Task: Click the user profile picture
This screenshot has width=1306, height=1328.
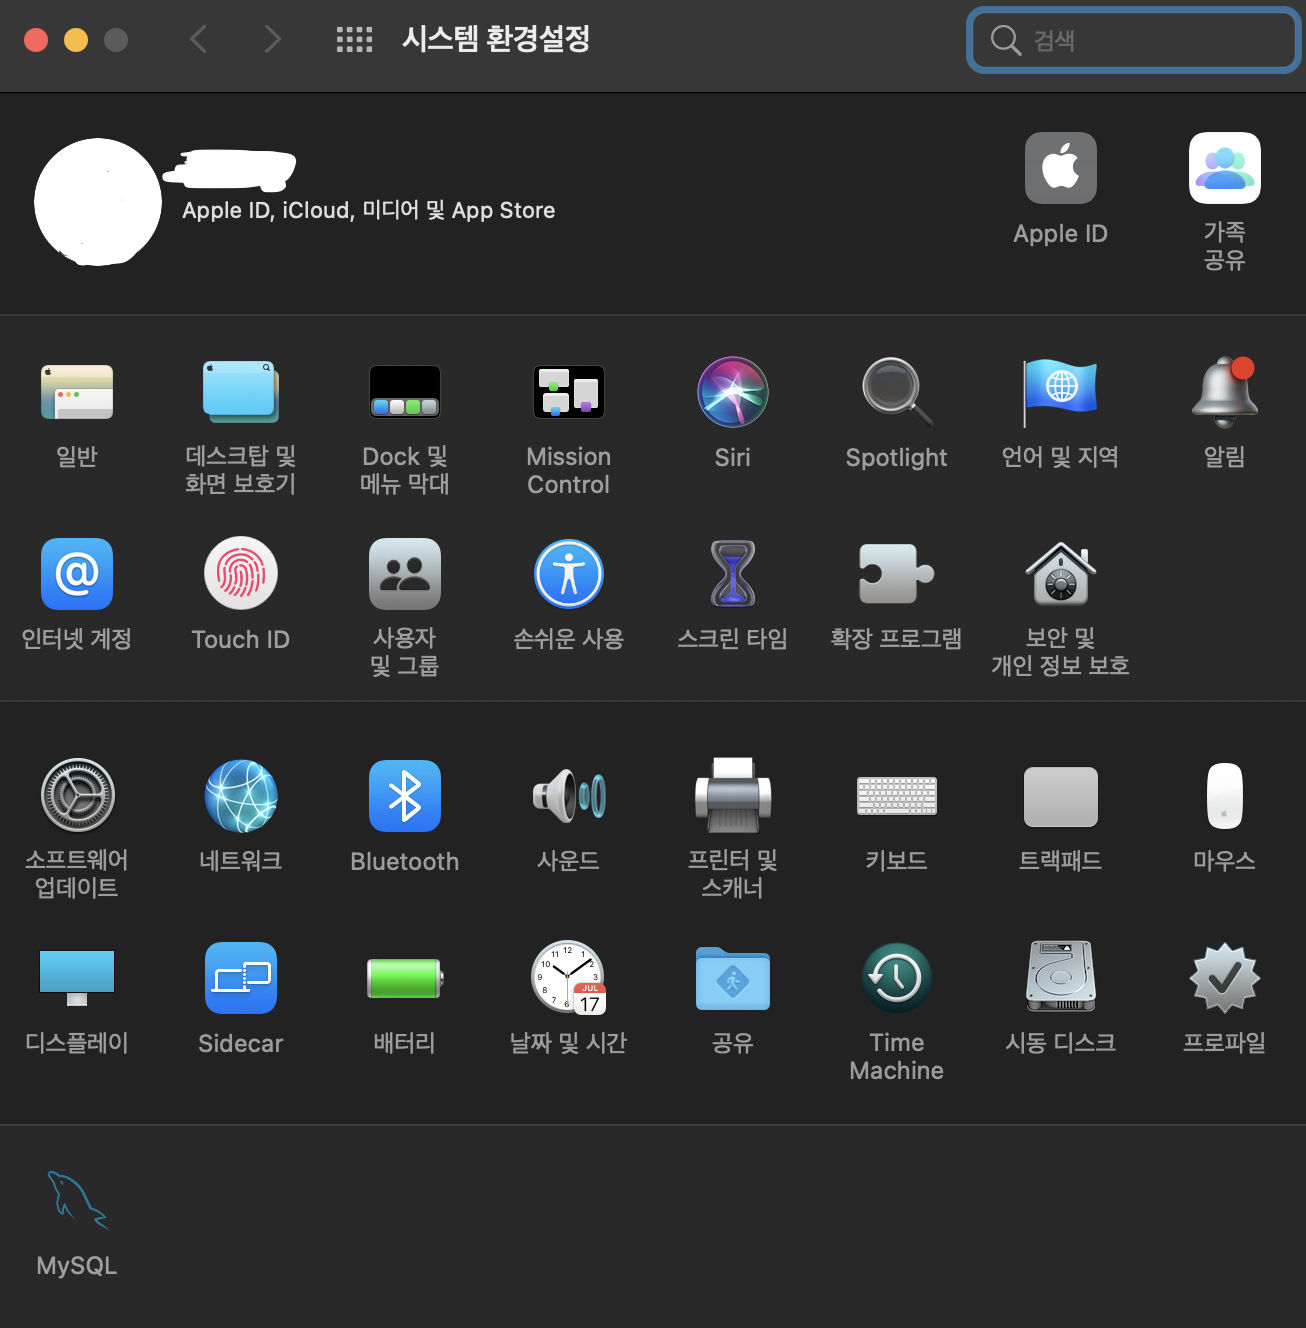Action: click(98, 202)
